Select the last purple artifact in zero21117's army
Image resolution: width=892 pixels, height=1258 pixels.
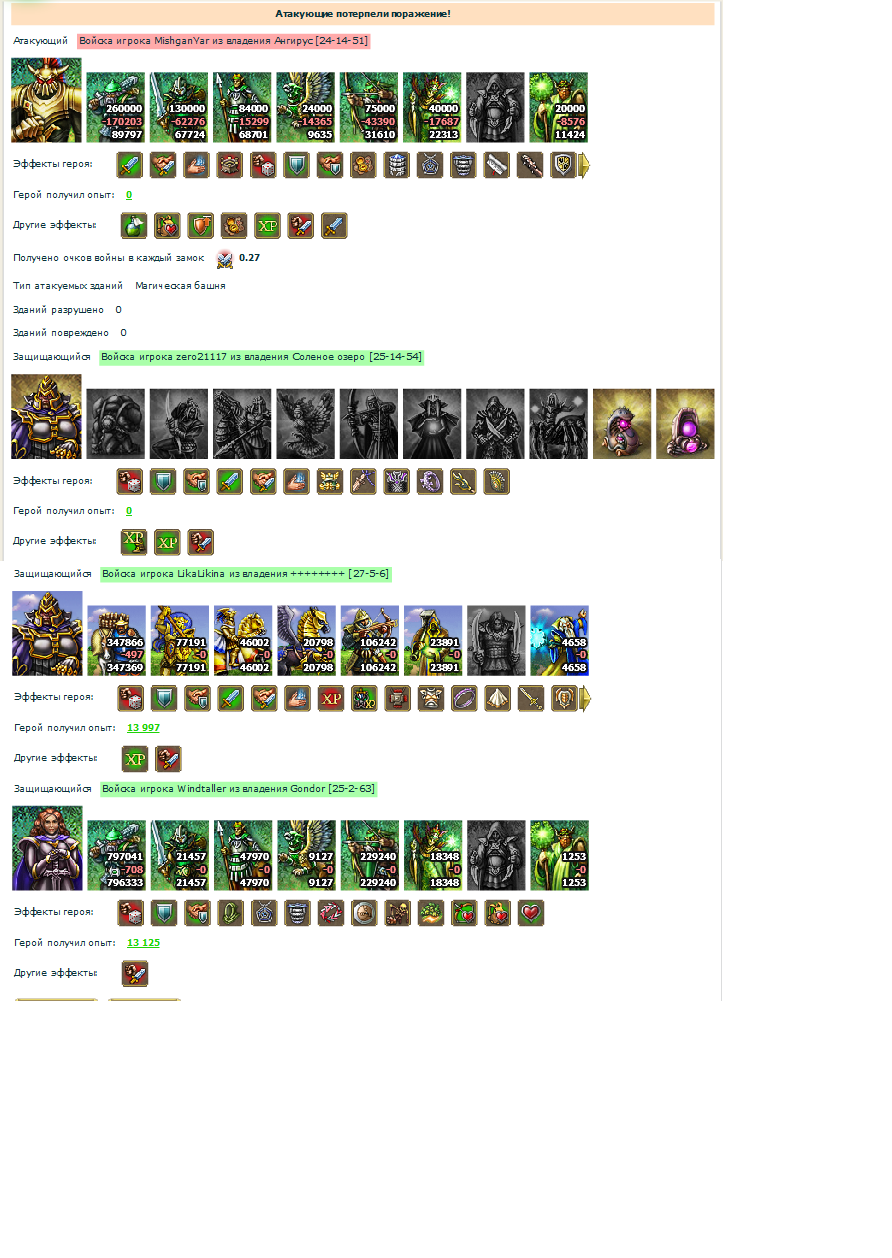(685, 424)
